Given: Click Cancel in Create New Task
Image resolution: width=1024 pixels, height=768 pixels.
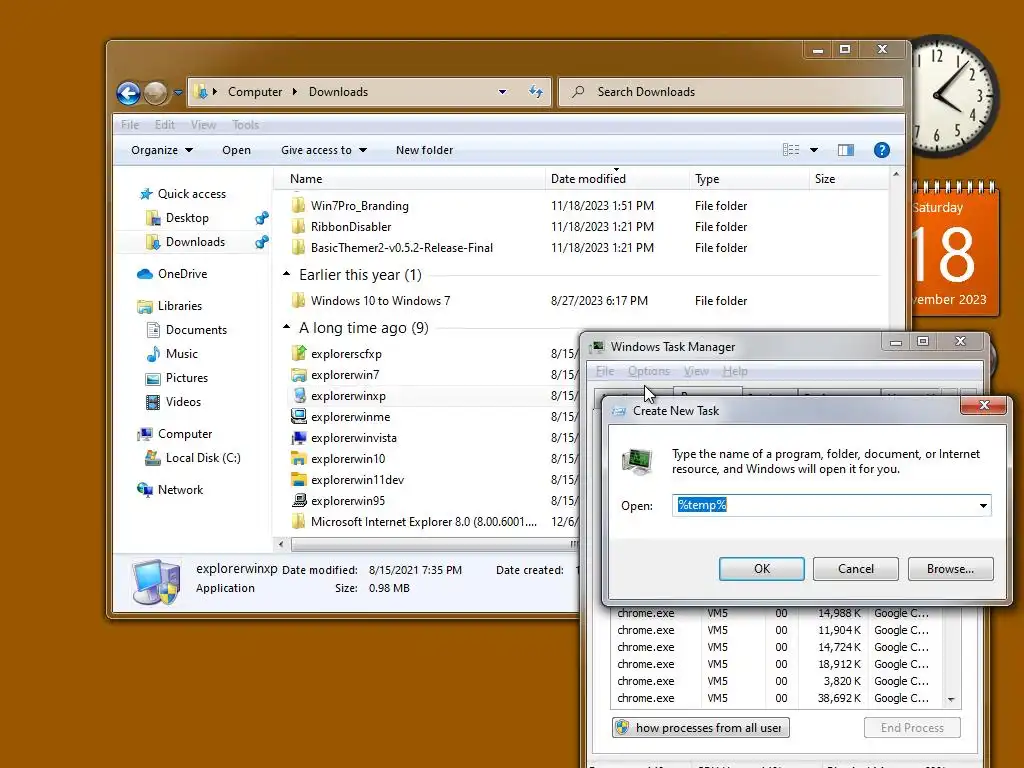Looking at the screenshot, I should [856, 569].
